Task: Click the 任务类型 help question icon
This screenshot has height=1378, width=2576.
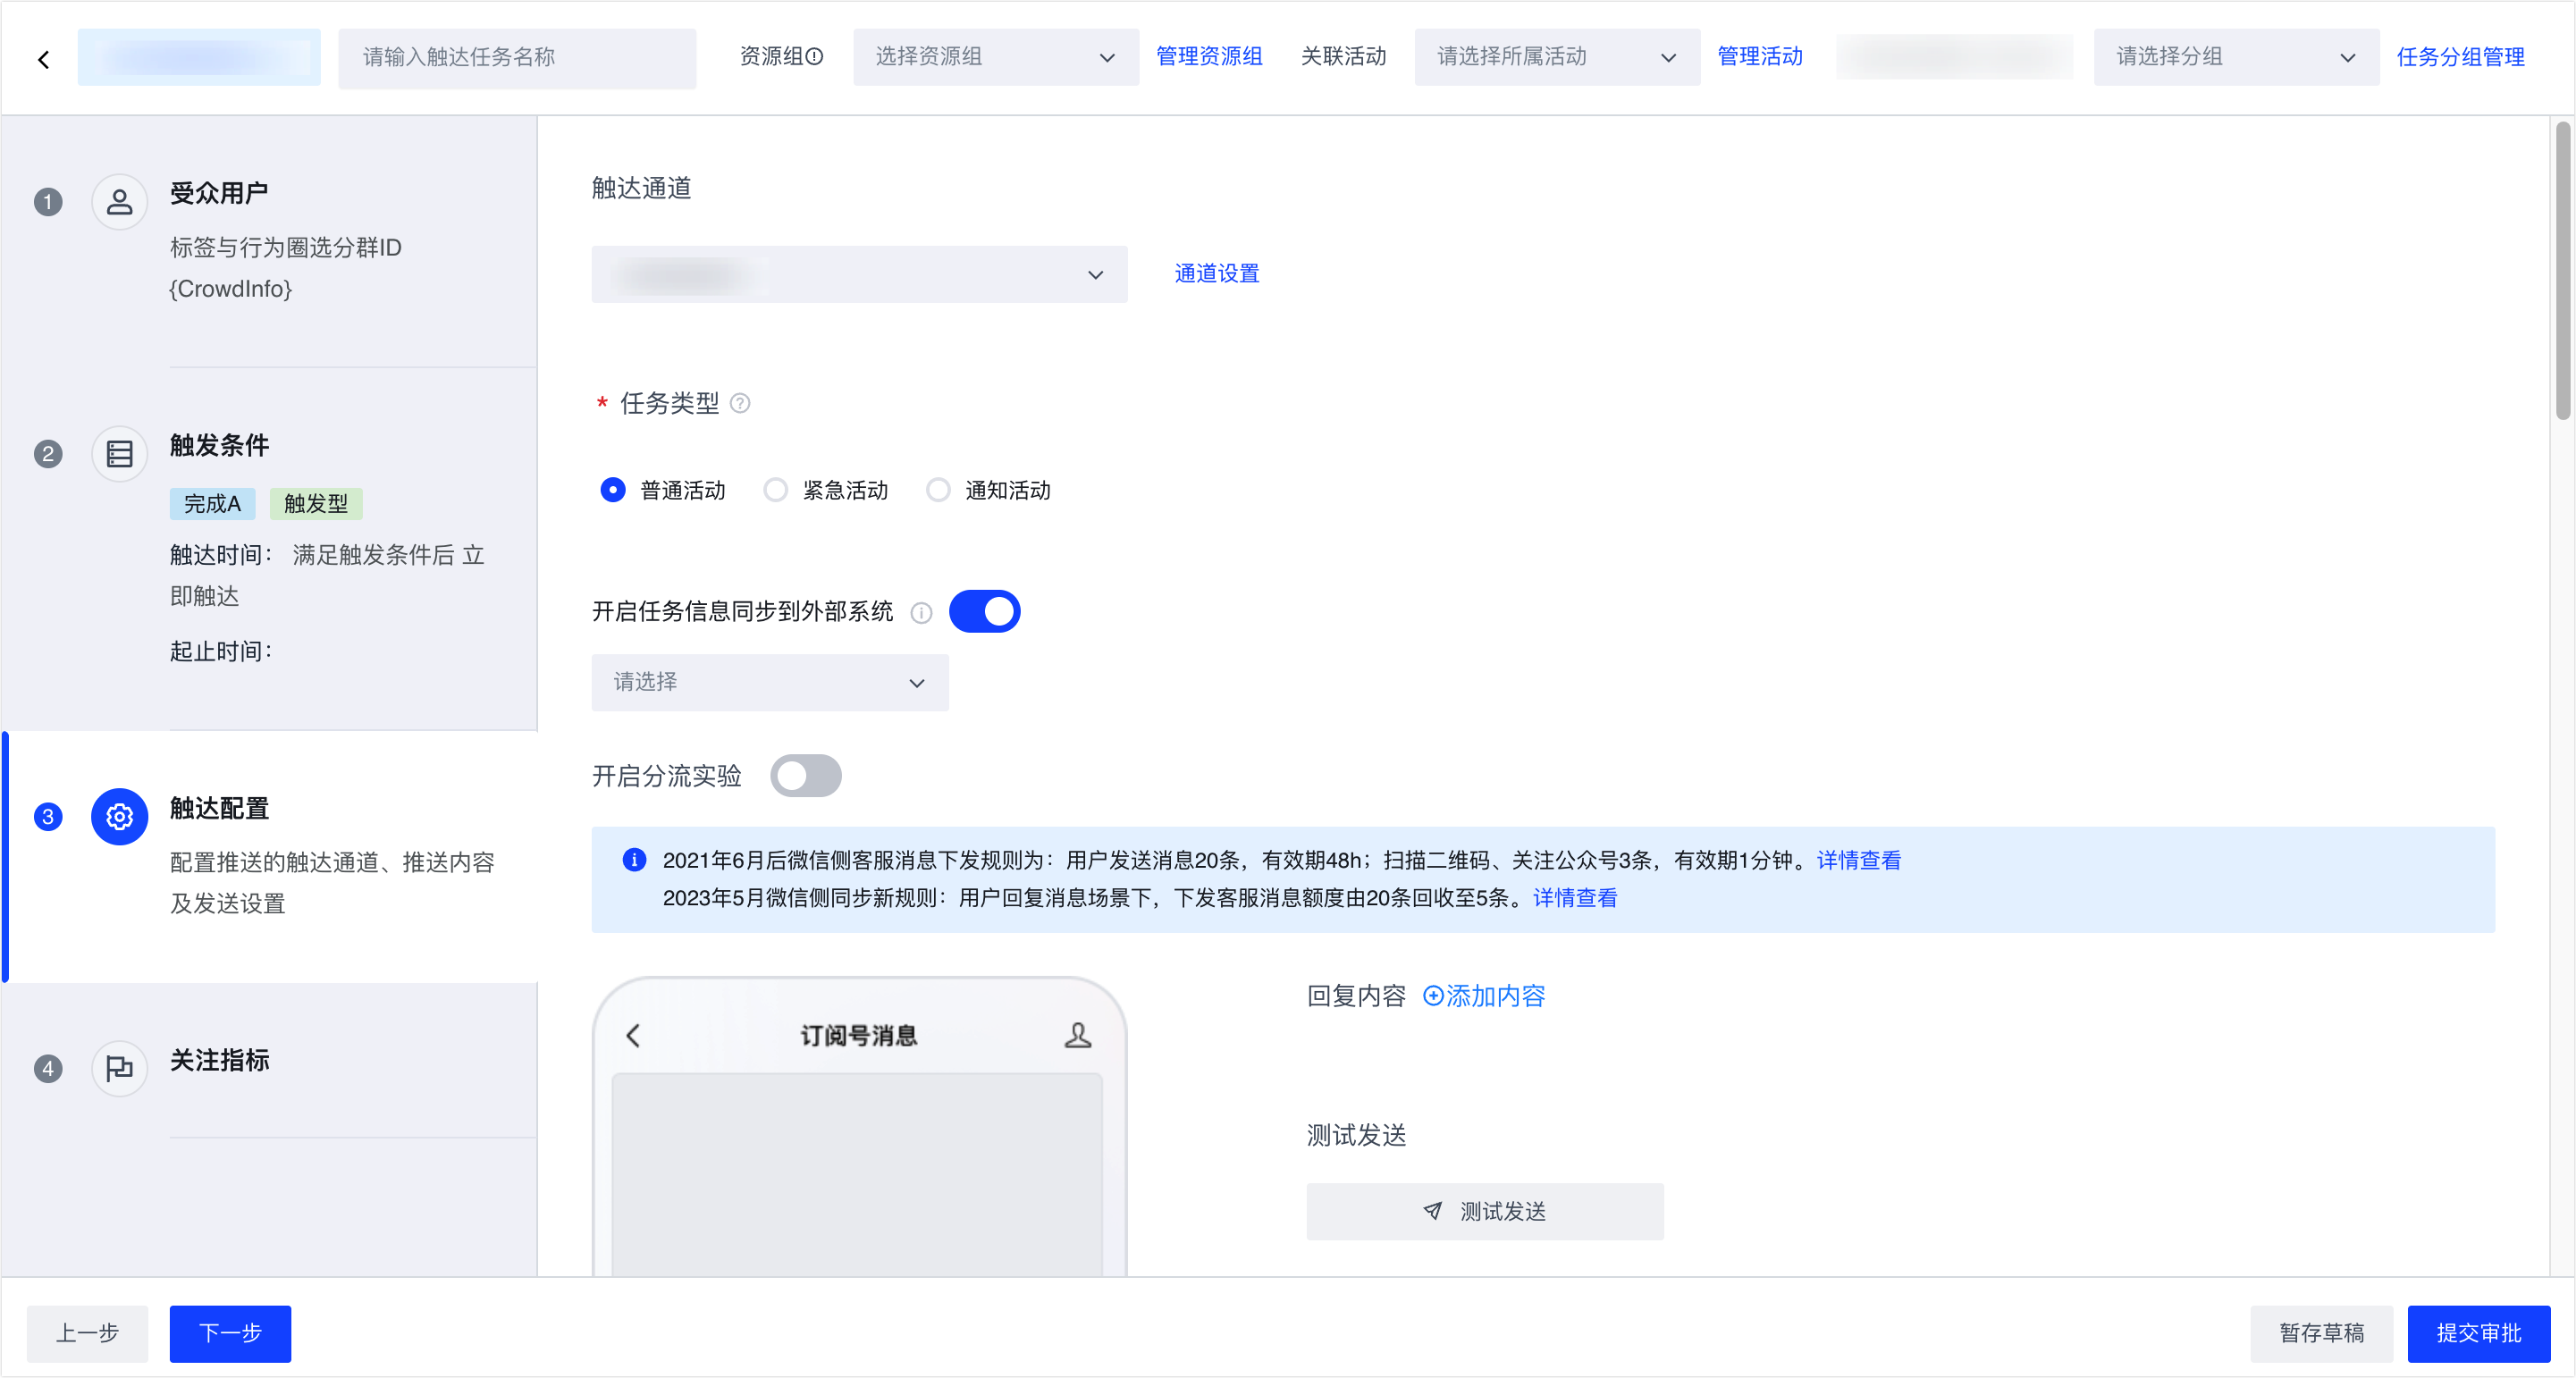Action: (740, 403)
